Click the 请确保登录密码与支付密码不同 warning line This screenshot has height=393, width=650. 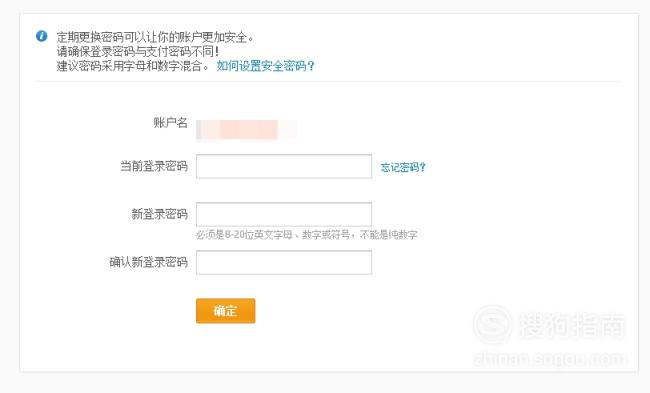pyautogui.click(x=138, y=51)
